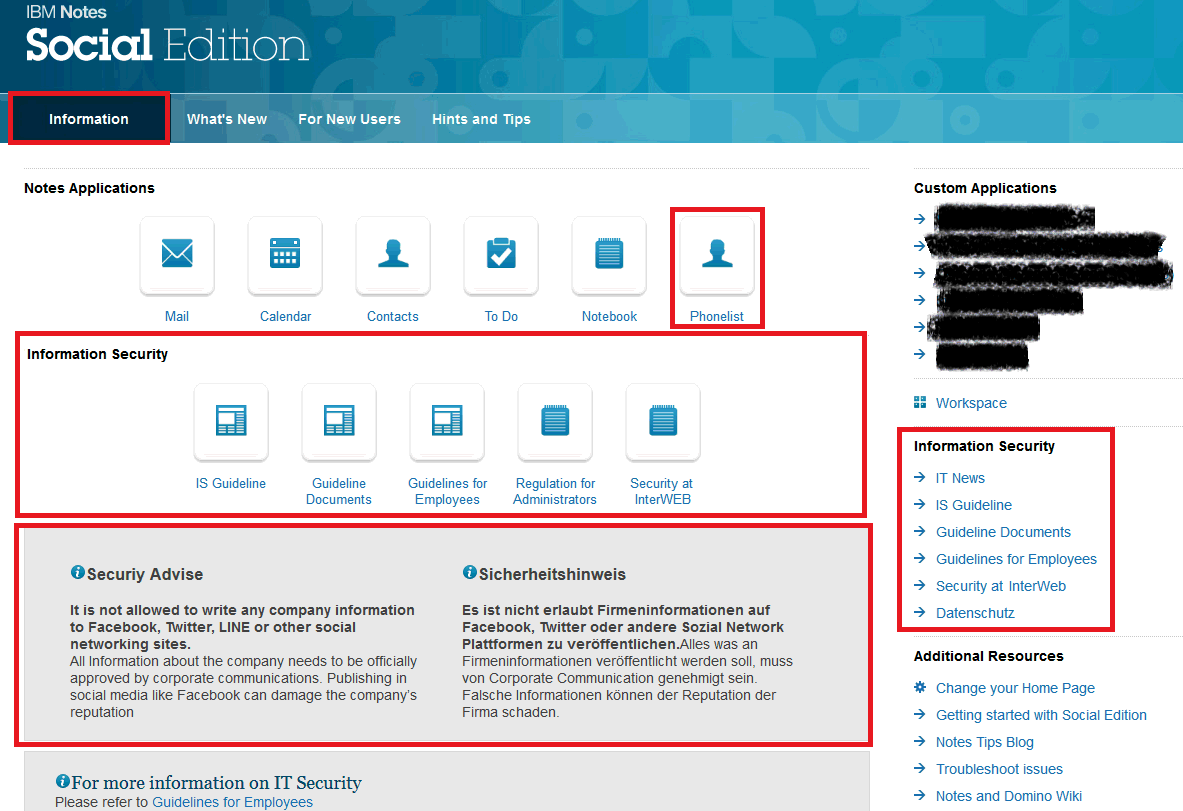Switch to the What's New tab
Screen dimensions: 1183x811
227,119
